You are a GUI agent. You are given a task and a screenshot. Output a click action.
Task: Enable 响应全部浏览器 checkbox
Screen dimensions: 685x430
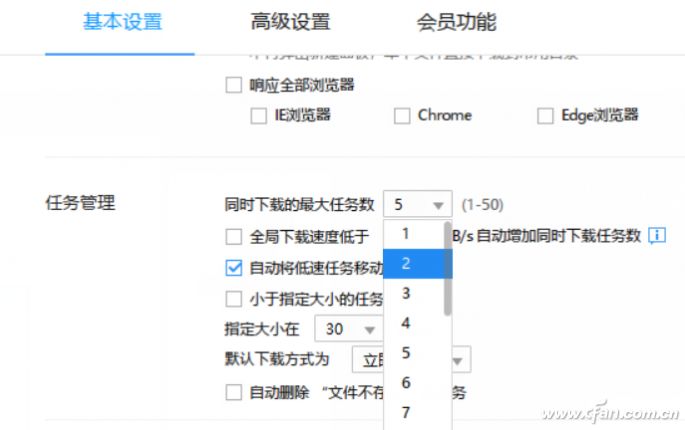[234, 85]
